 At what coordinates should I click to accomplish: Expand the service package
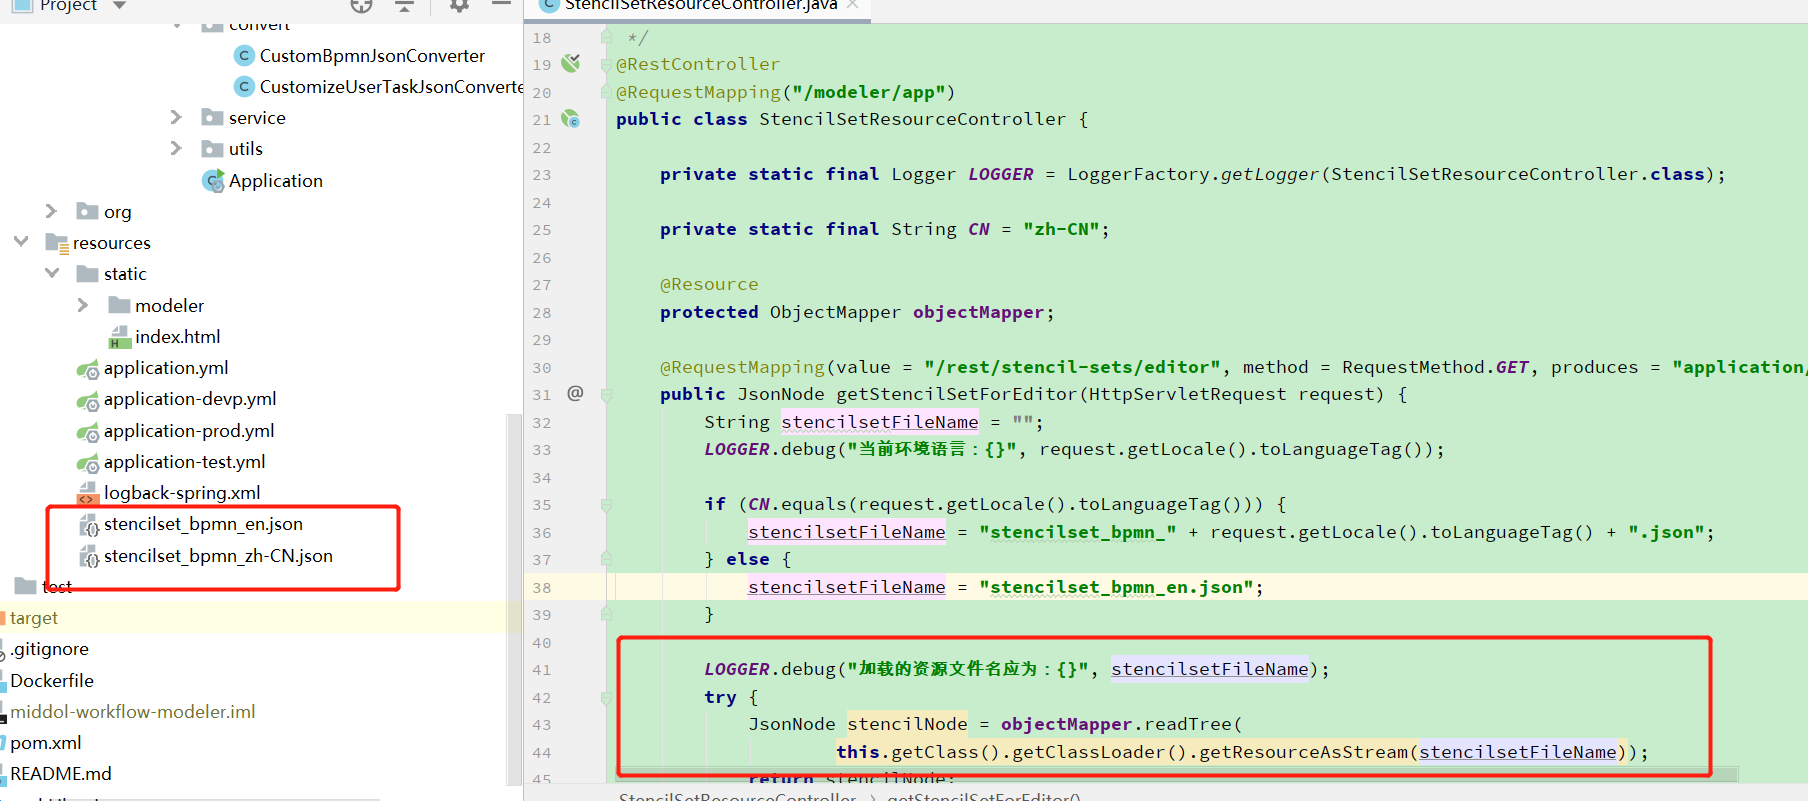(176, 117)
